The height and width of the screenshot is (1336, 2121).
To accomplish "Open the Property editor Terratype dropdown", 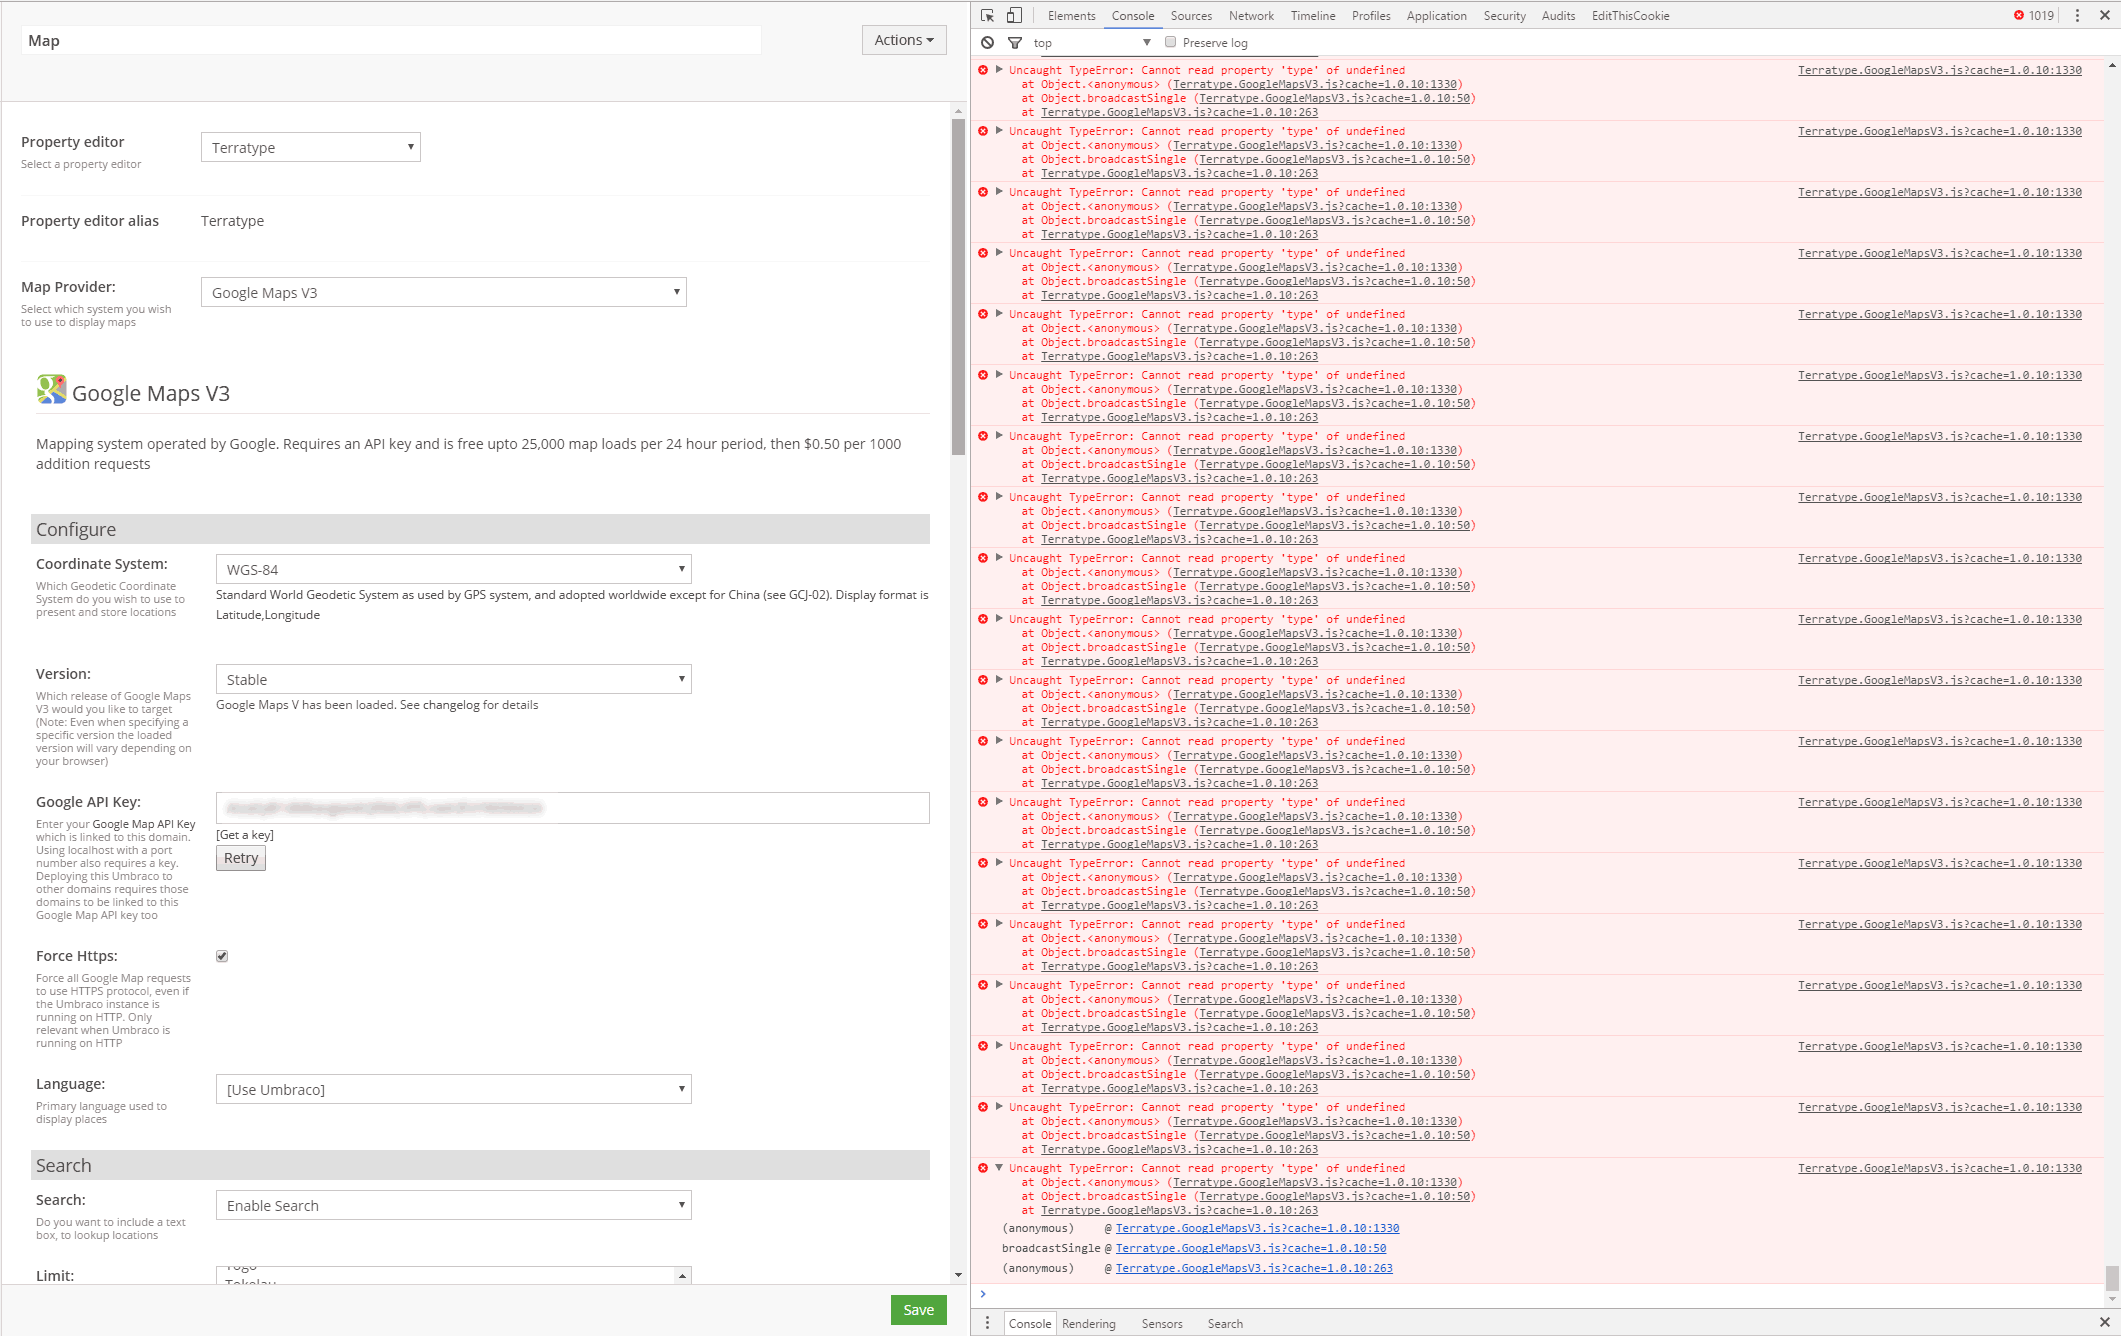I will pos(311,147).
